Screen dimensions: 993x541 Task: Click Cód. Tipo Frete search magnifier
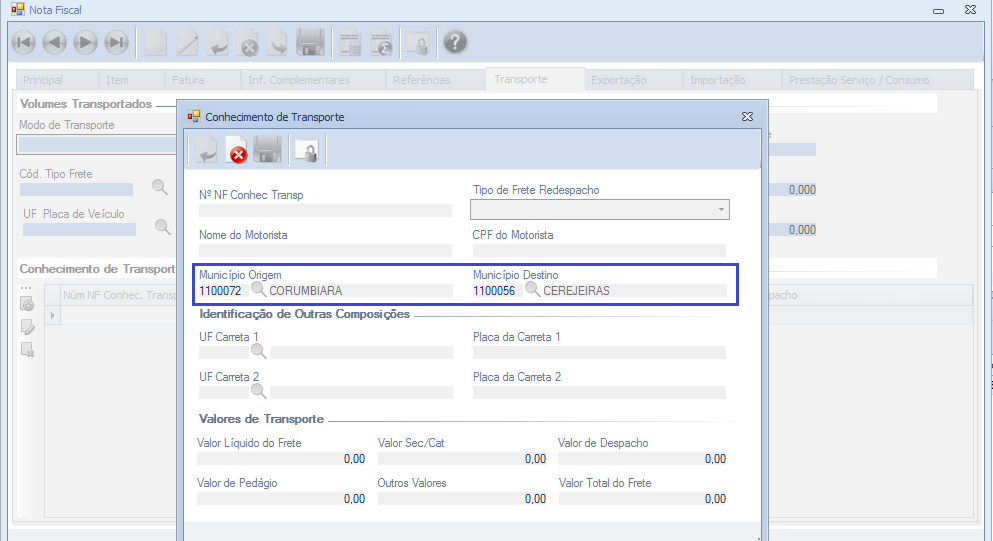click(160, 187)
